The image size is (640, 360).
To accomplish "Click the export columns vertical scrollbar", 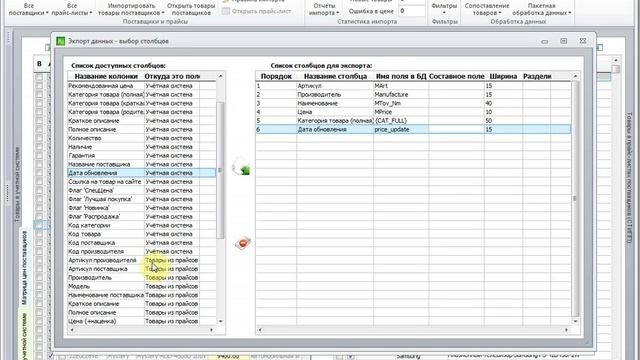I will 575,198.
